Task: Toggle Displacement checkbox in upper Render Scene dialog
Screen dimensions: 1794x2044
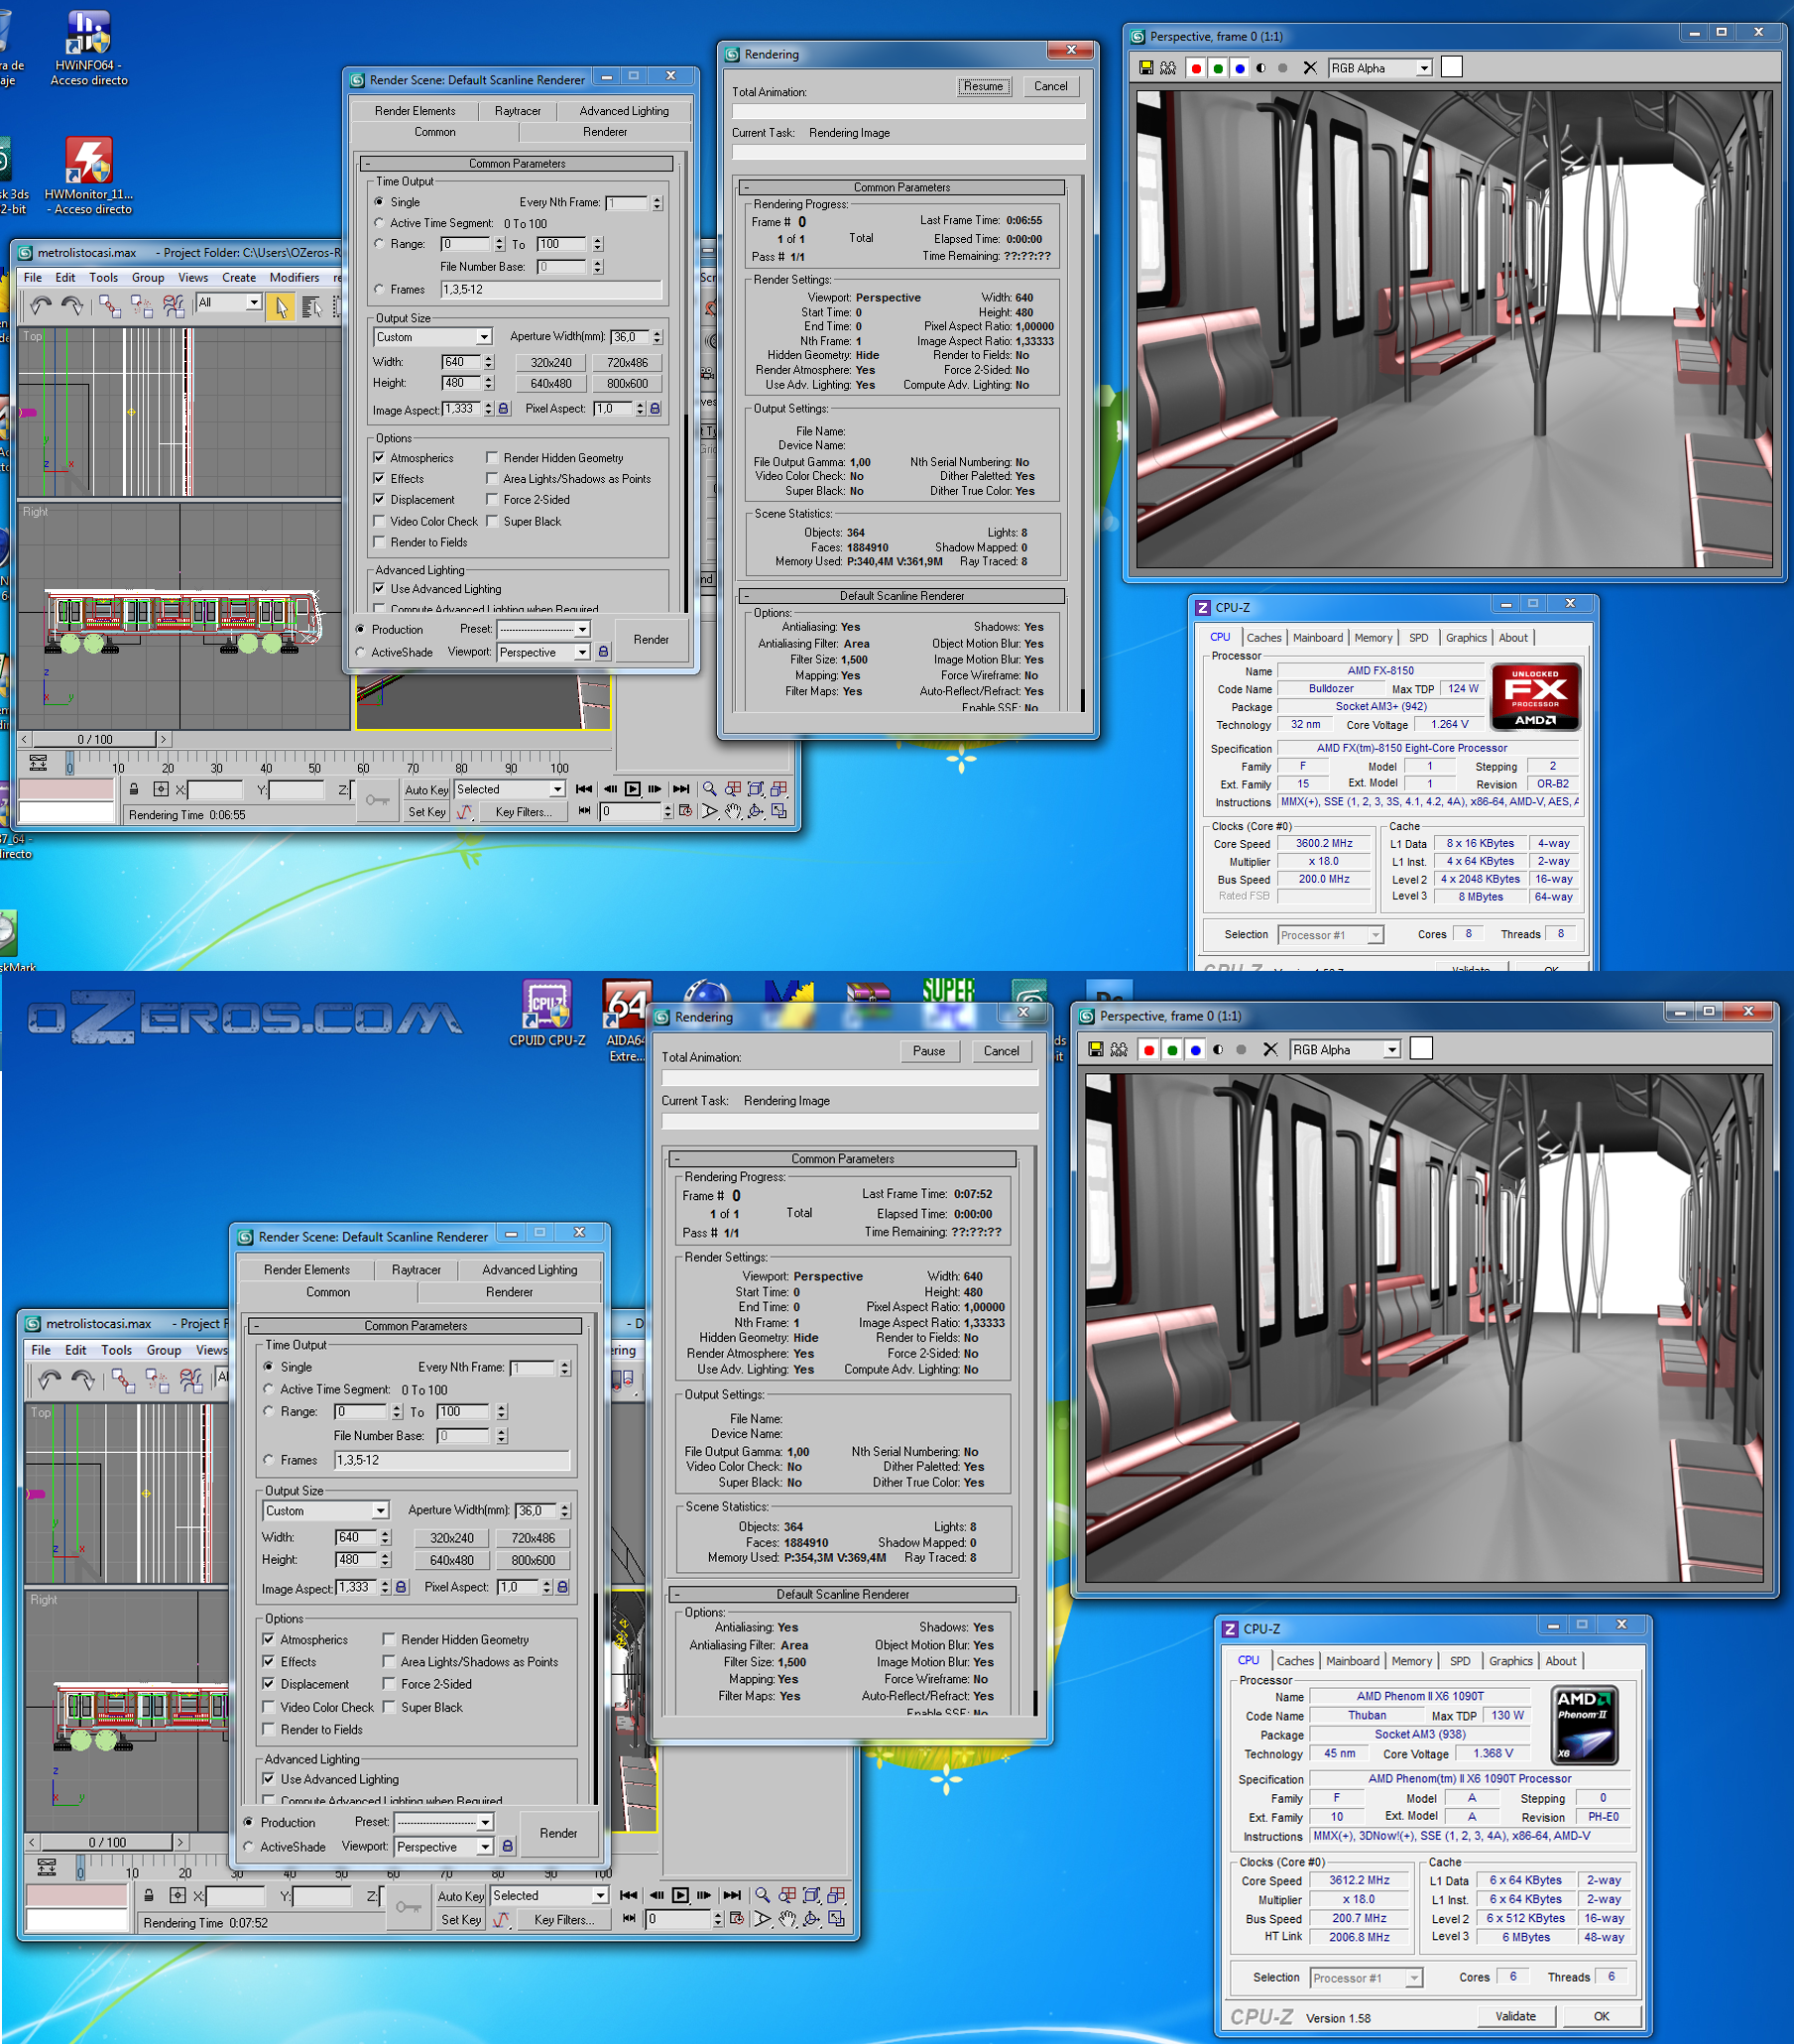Action: coord(379,499)
